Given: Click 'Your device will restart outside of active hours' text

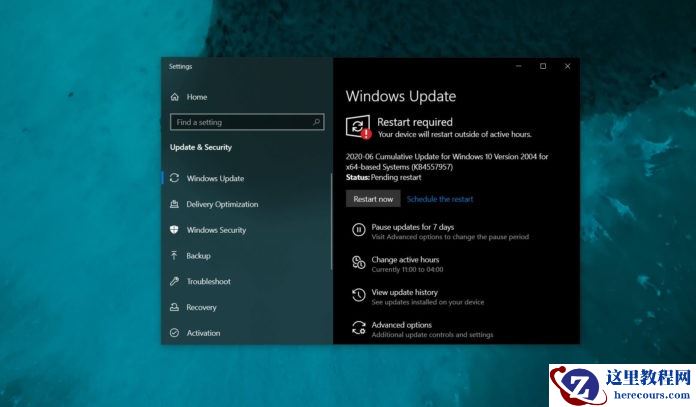Looking at the screenshot, I should click(454, 134).
